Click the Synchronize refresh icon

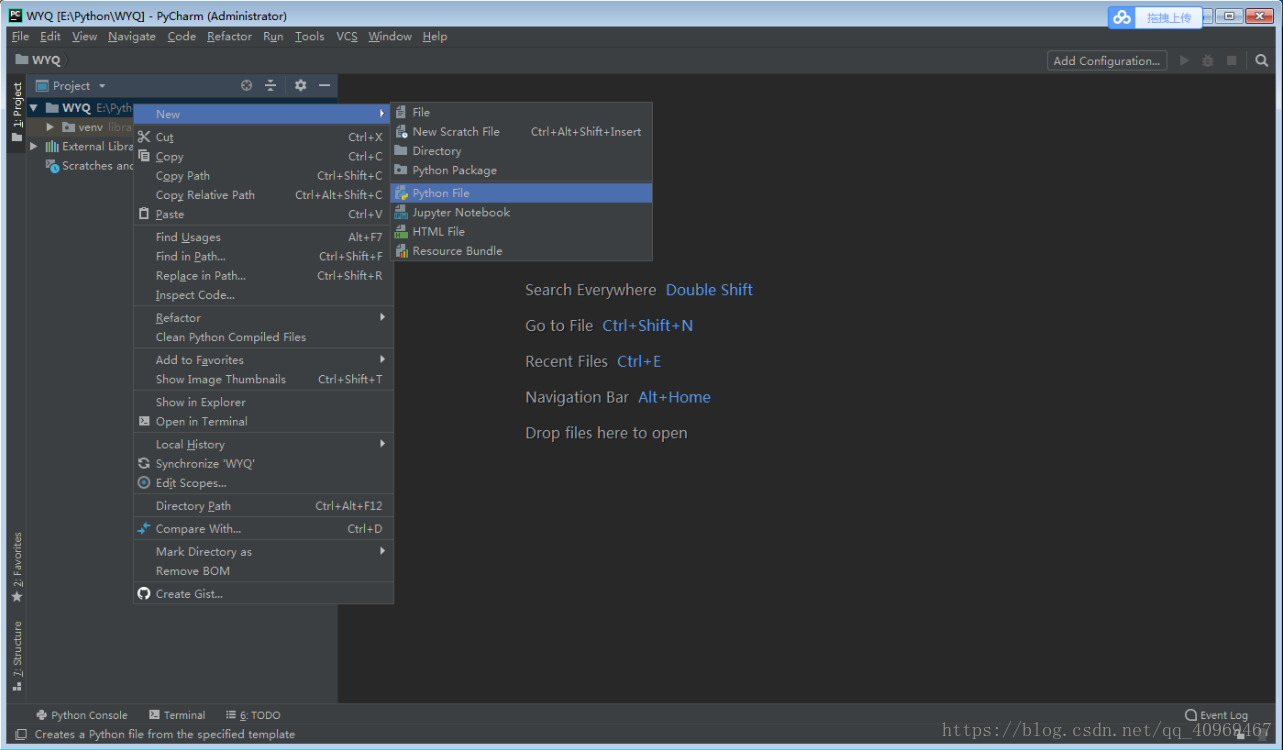tap(144, 464)
